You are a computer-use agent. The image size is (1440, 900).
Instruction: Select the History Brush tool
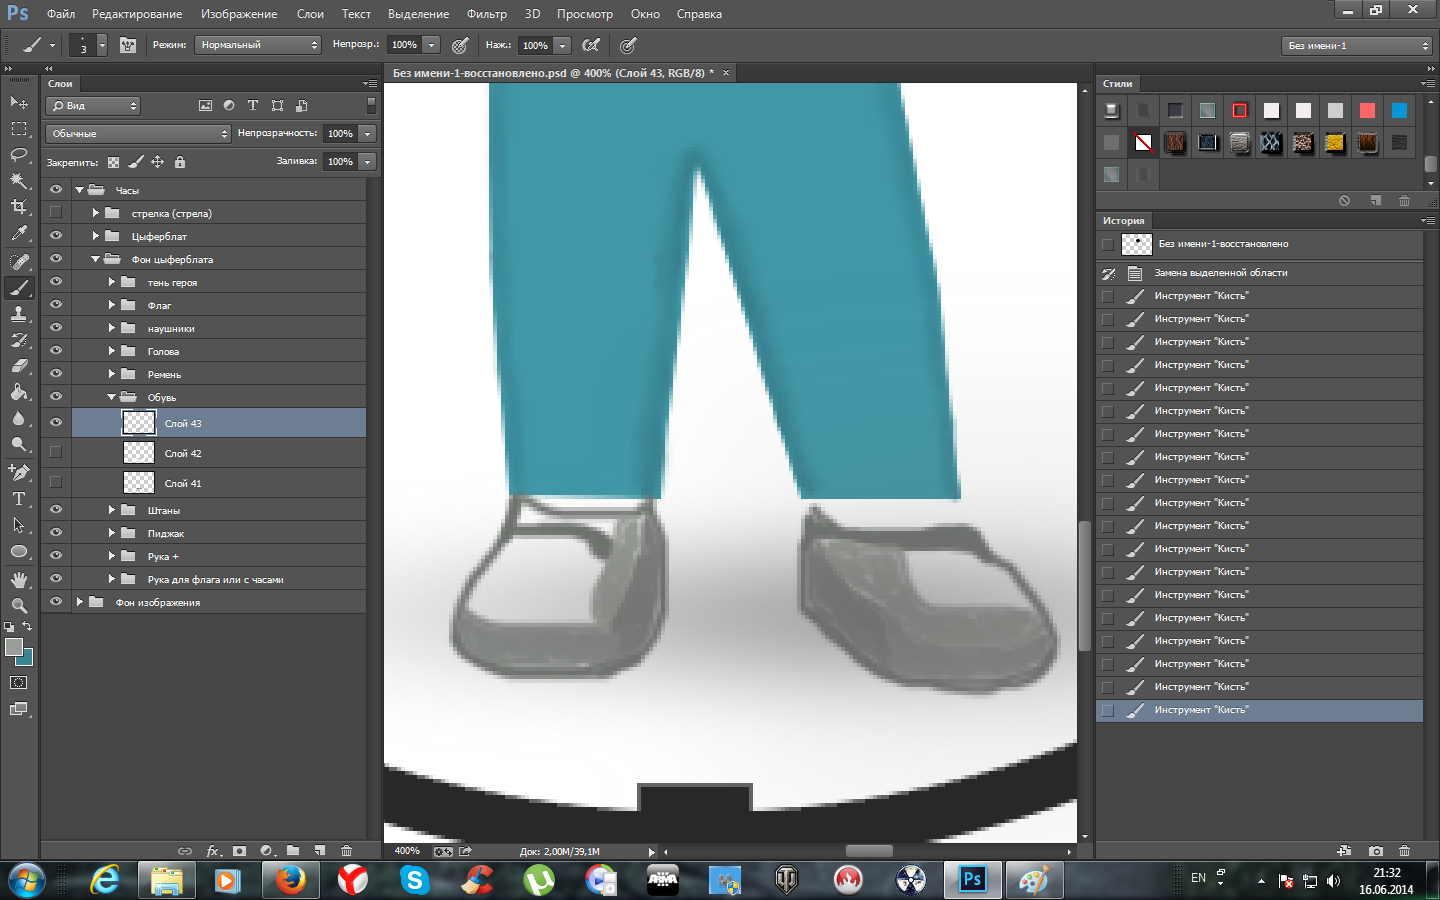tap(19, 340)
